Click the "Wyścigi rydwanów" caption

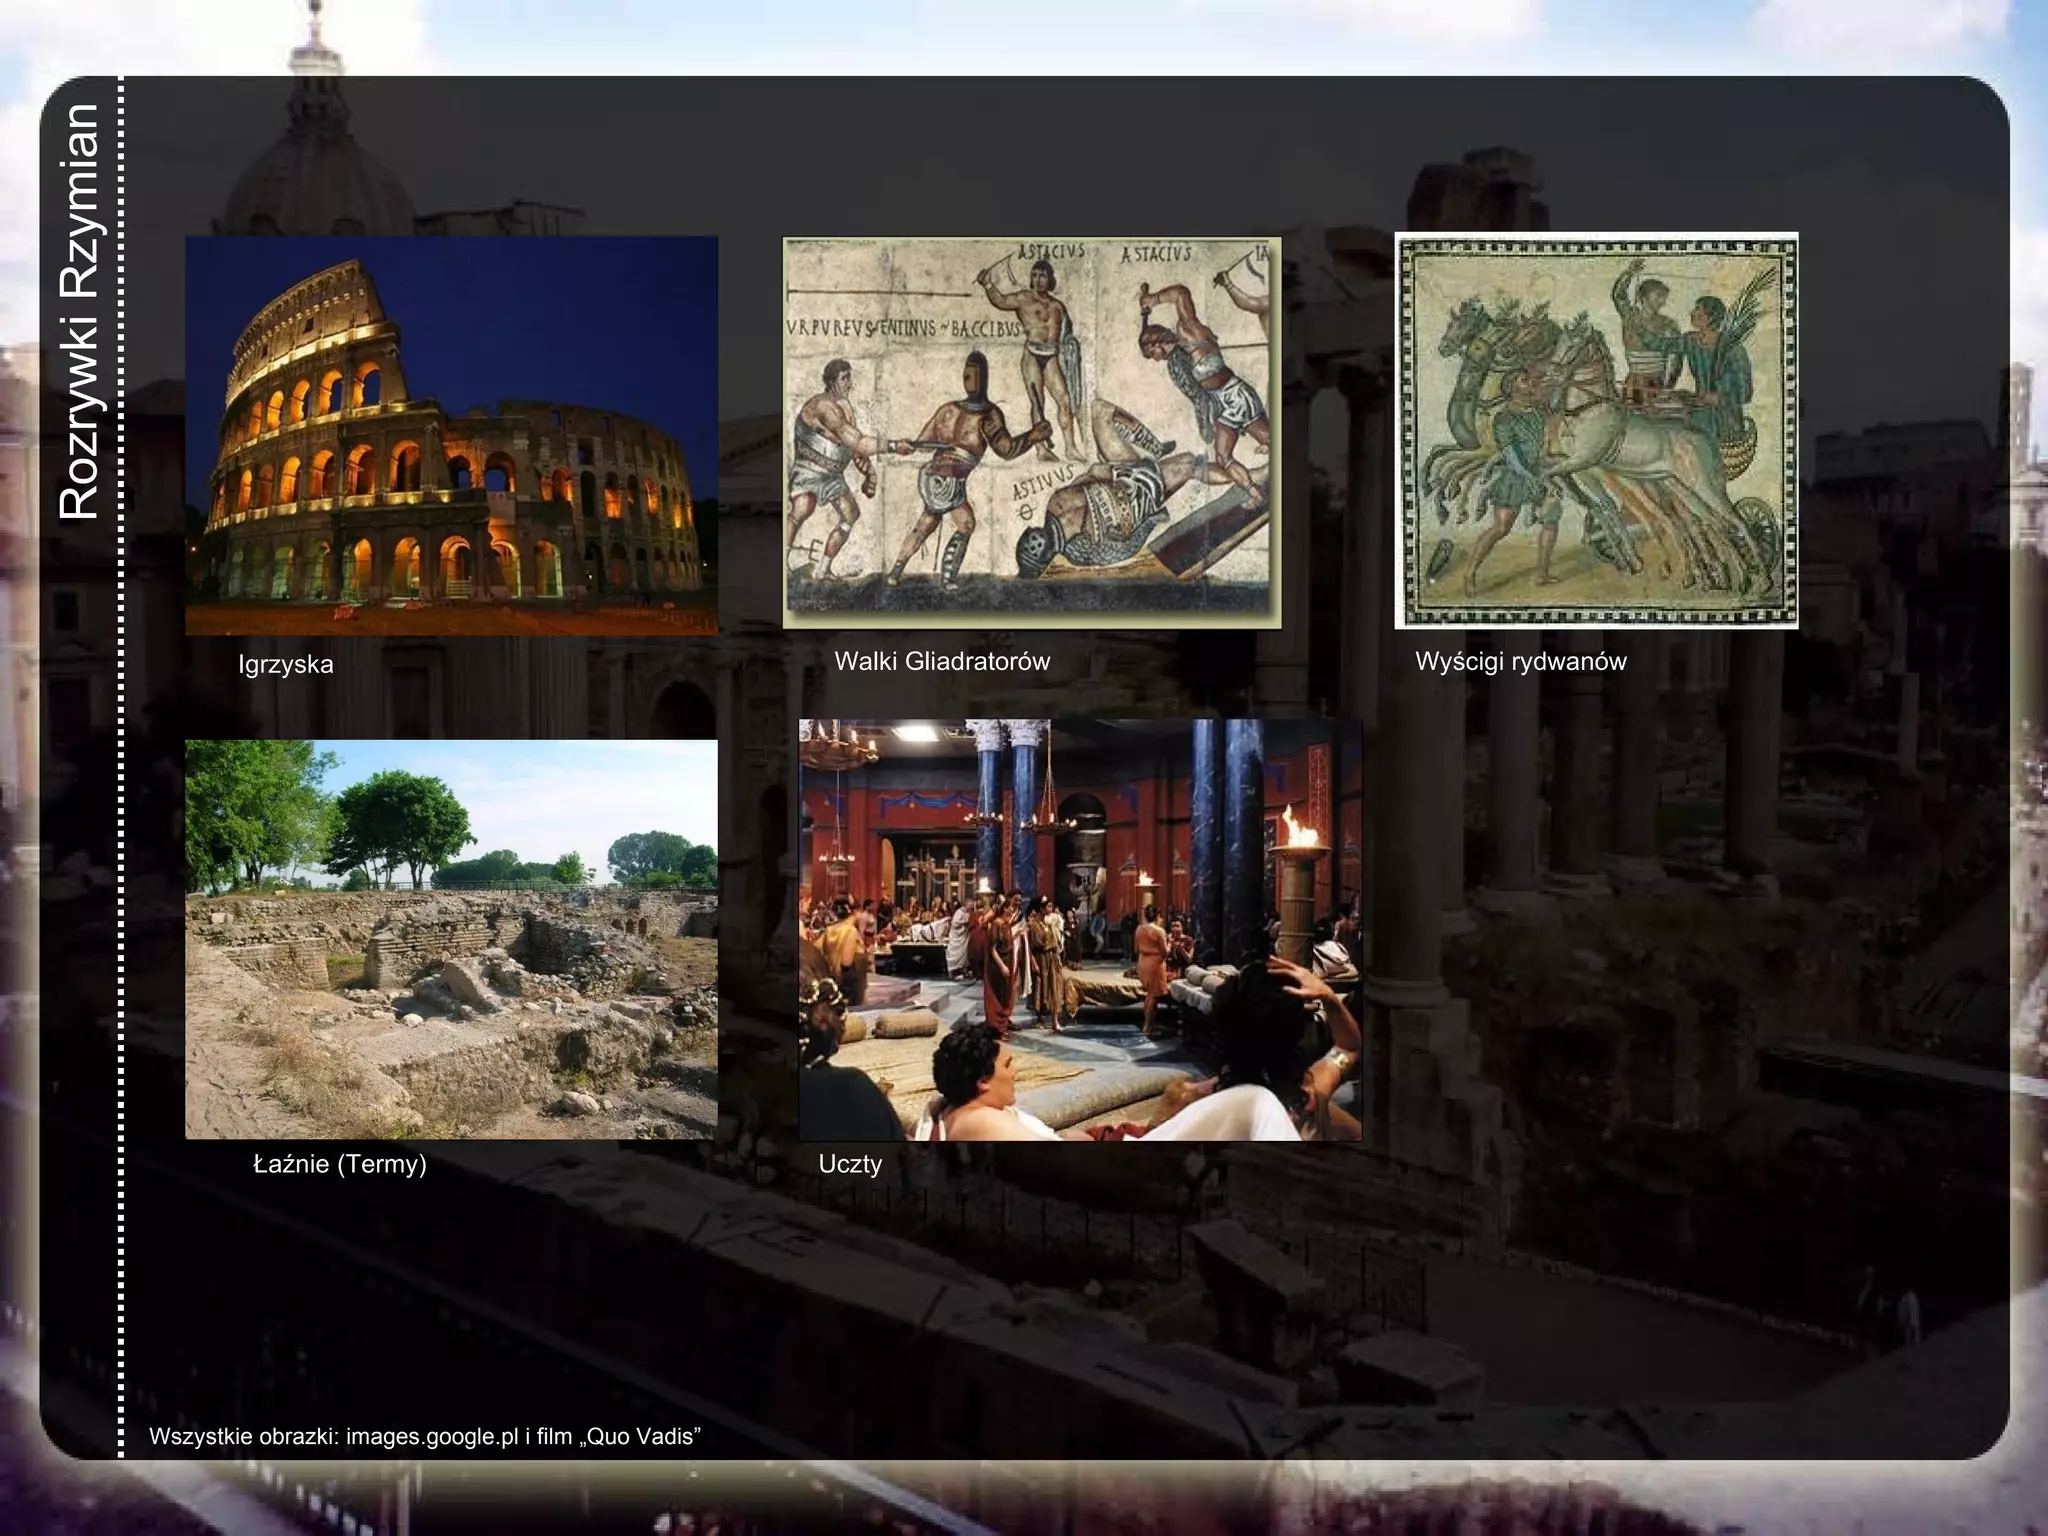click(1521, 661)
